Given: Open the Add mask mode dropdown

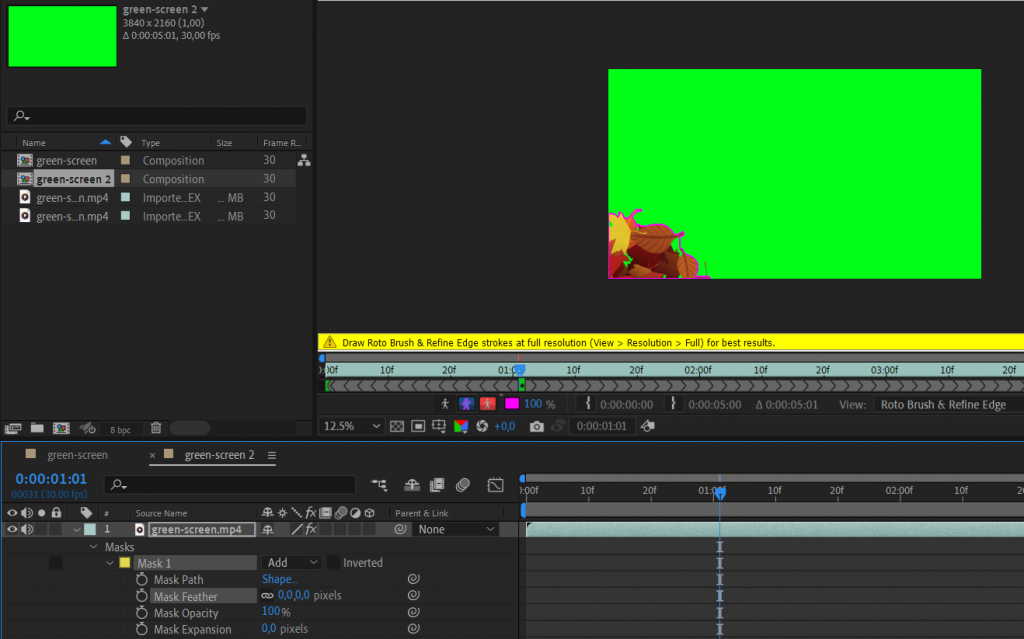Looking at the screenshot, I should click(x=290, y=562).
